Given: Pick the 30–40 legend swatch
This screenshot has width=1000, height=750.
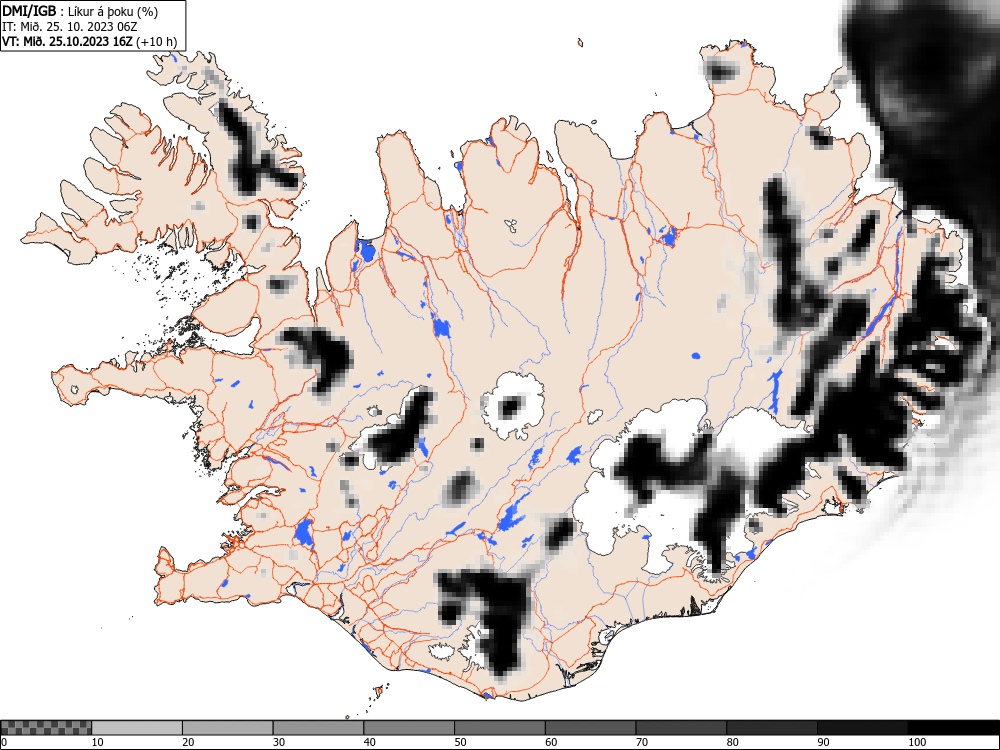Looking at the screenshot, I should pos(318,728).
